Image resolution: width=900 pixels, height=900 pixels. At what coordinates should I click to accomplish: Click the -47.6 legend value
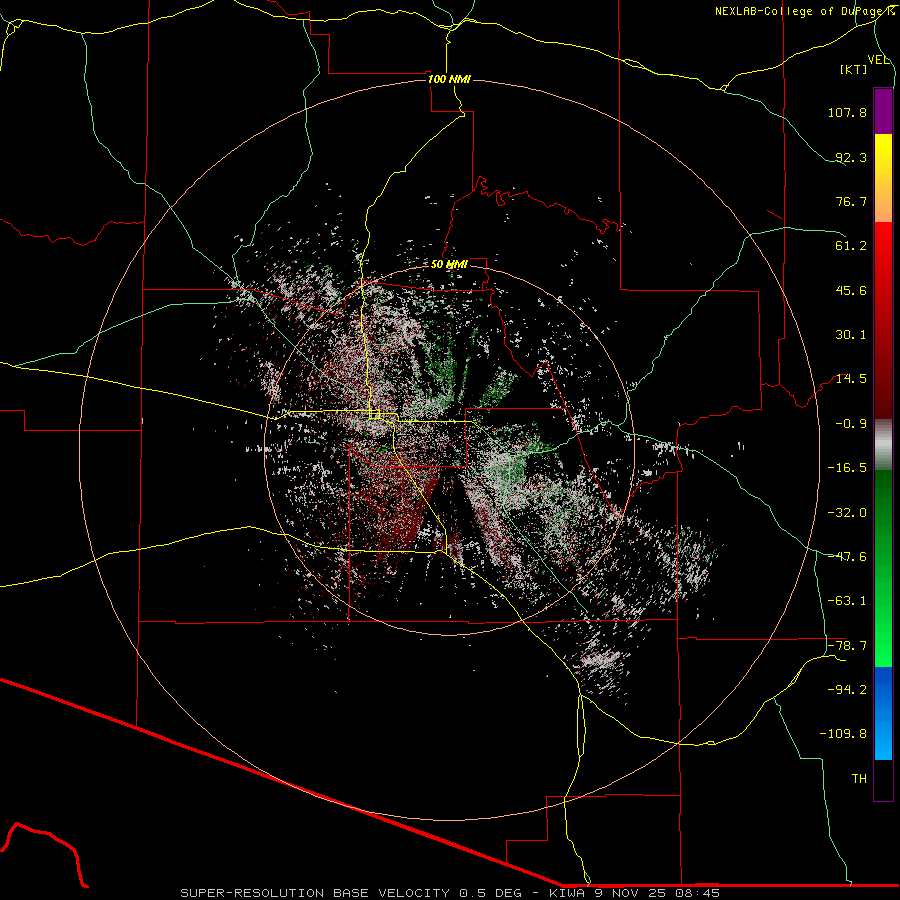(x=847, y=557)
